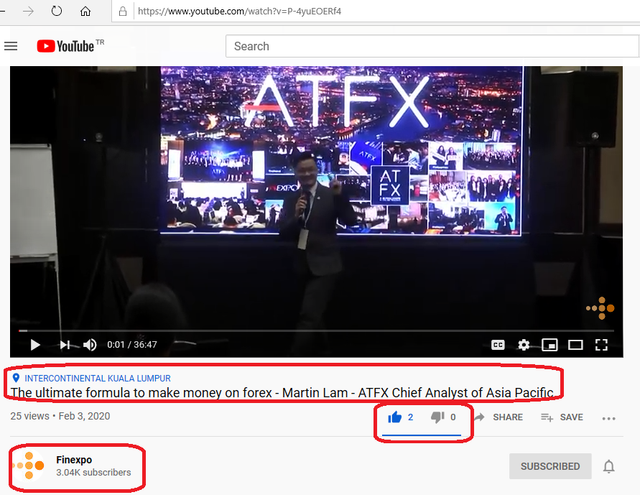Skip to next video
The width and height of the screenshot is (640, 495).
pyautogui.click(x=65, y=345)
